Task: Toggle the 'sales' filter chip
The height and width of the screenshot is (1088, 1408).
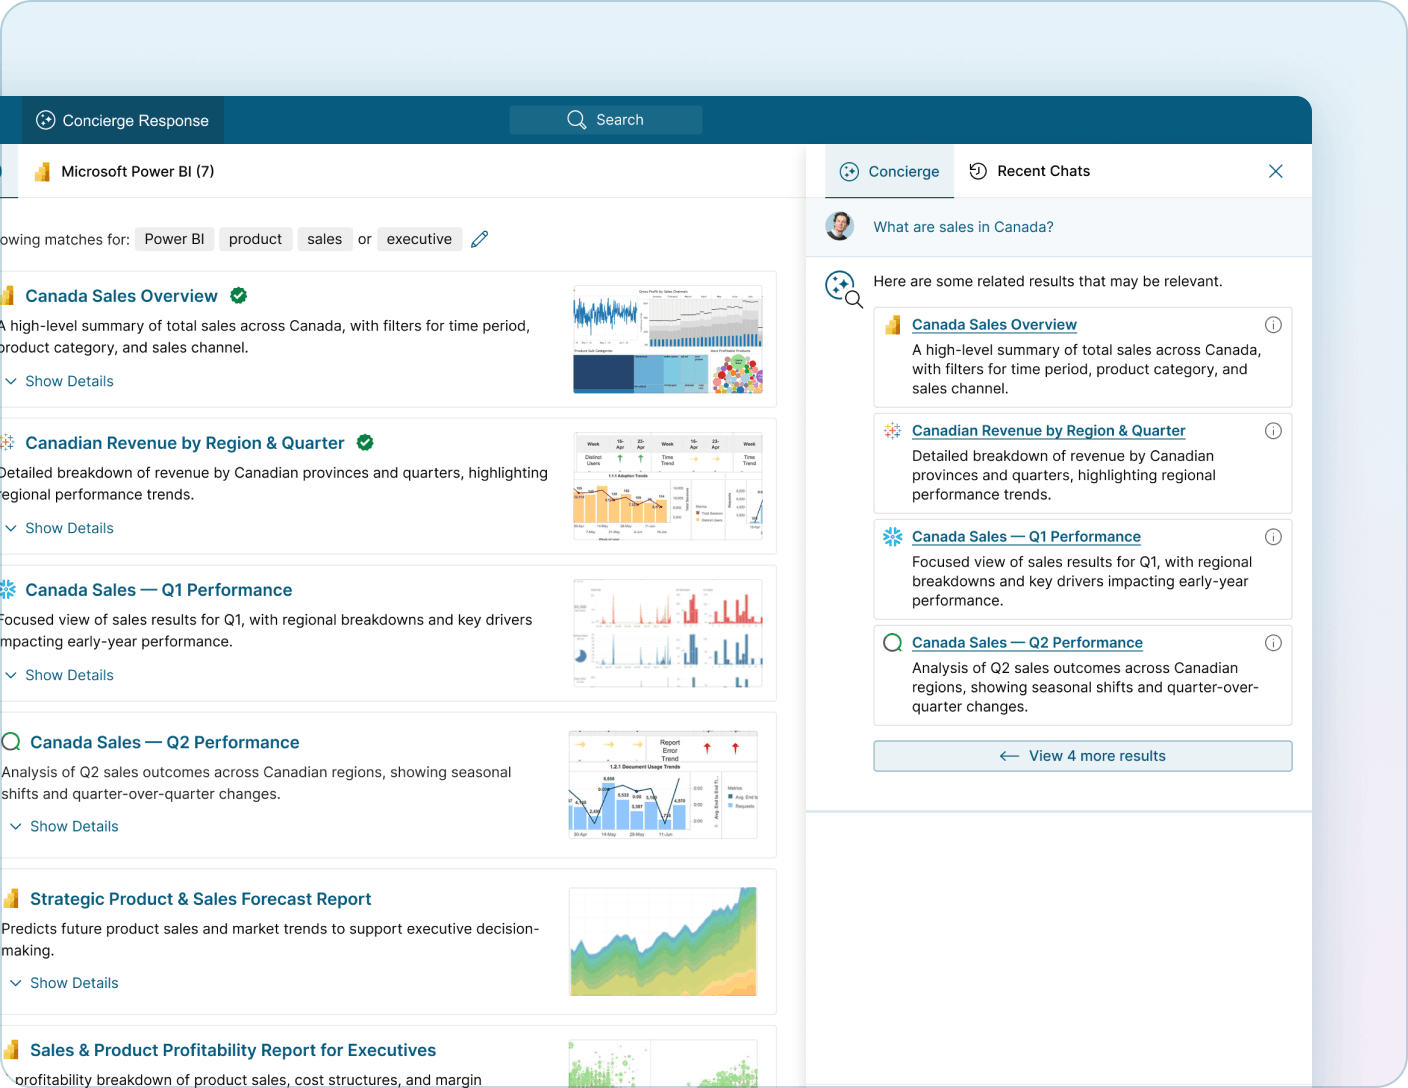Action: pyautogui.click(x=324, y=239)
